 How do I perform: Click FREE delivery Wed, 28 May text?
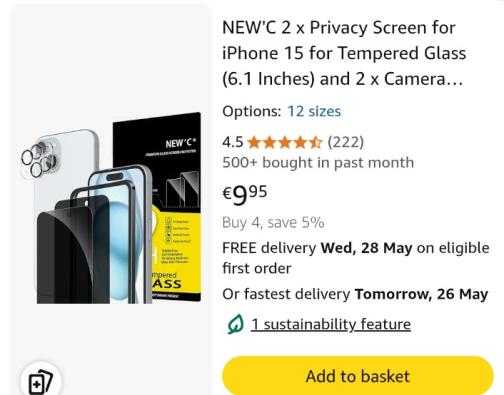click(317, 248)
